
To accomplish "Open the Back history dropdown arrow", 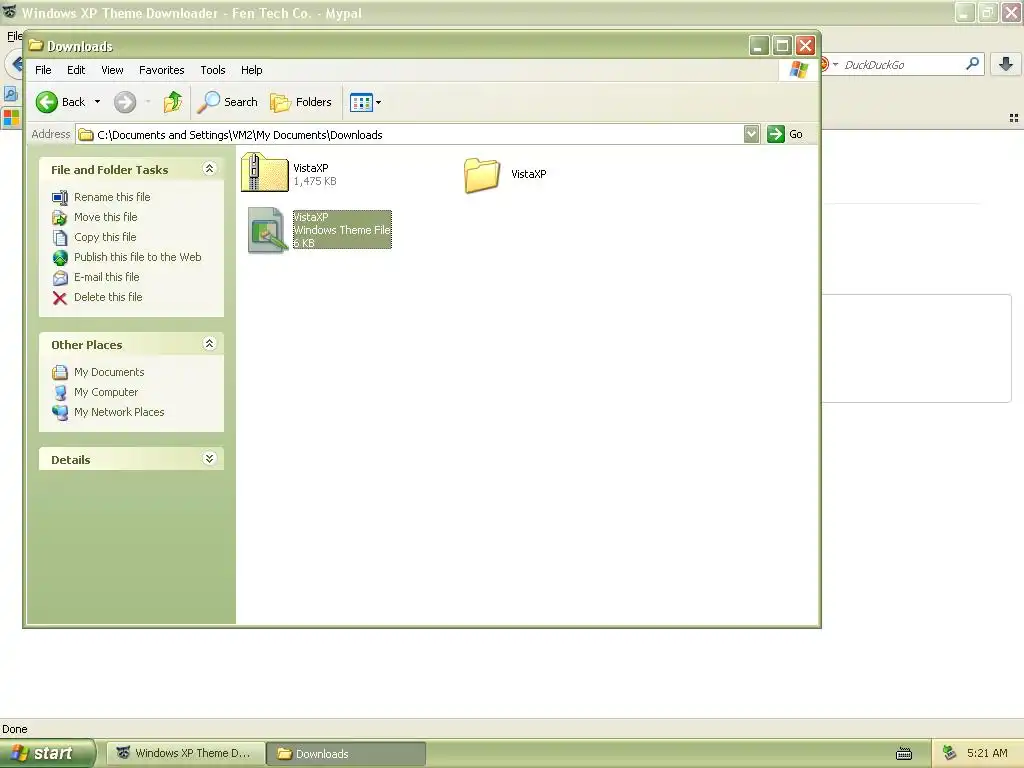I will pos(97,102).
